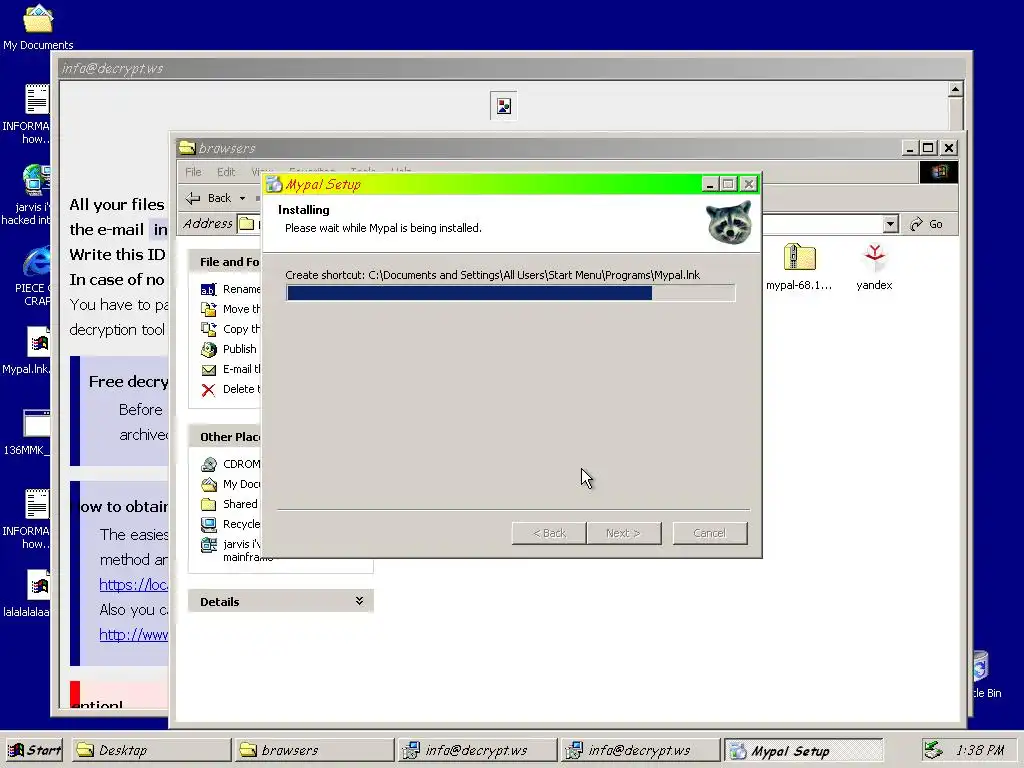Select the 136MMK desktop icon
The image size is (1024, 768).
(37, 423)
